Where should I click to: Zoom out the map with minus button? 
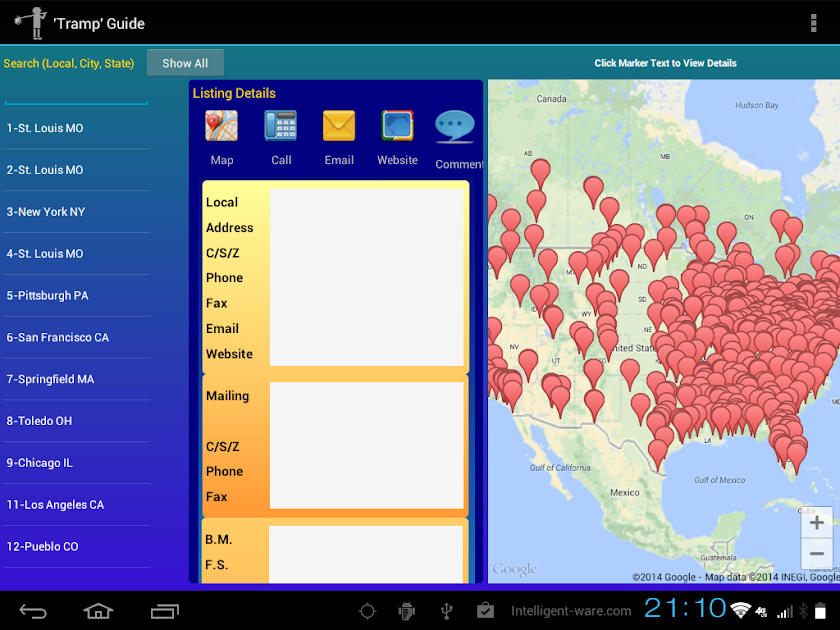[x=816, y=553]
